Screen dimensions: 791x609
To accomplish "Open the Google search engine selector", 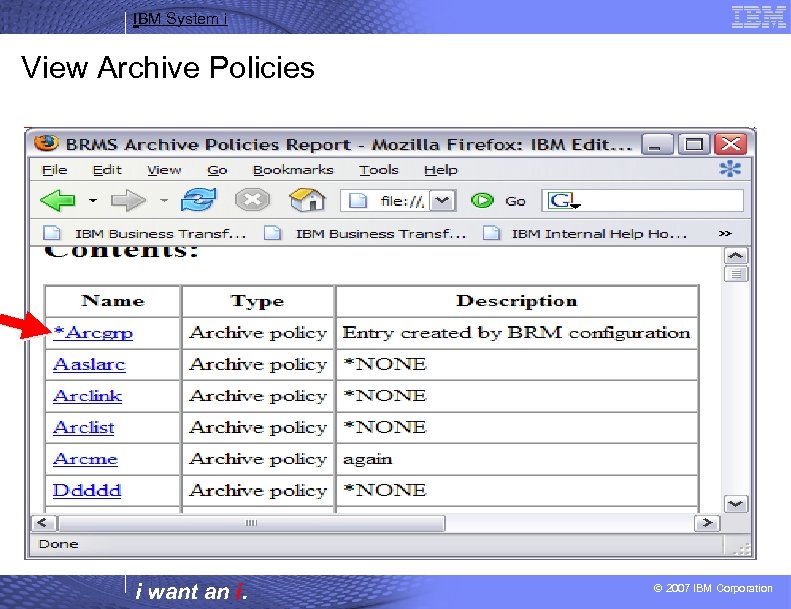I will tap(564, 201).
